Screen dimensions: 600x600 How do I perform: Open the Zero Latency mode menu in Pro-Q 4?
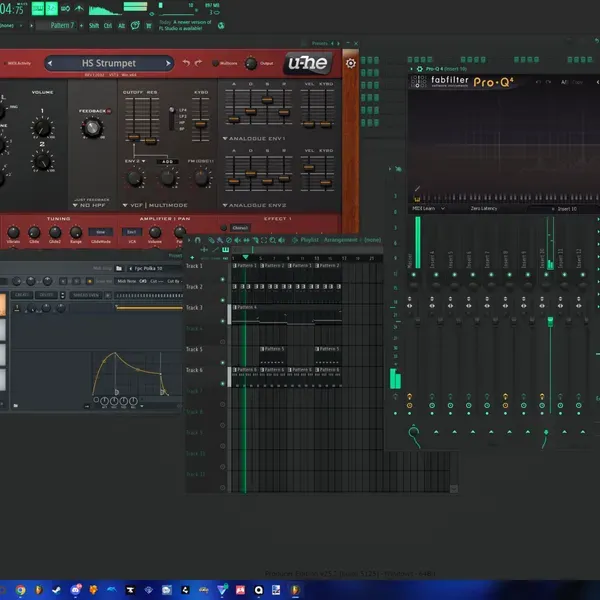click(484, 209)
